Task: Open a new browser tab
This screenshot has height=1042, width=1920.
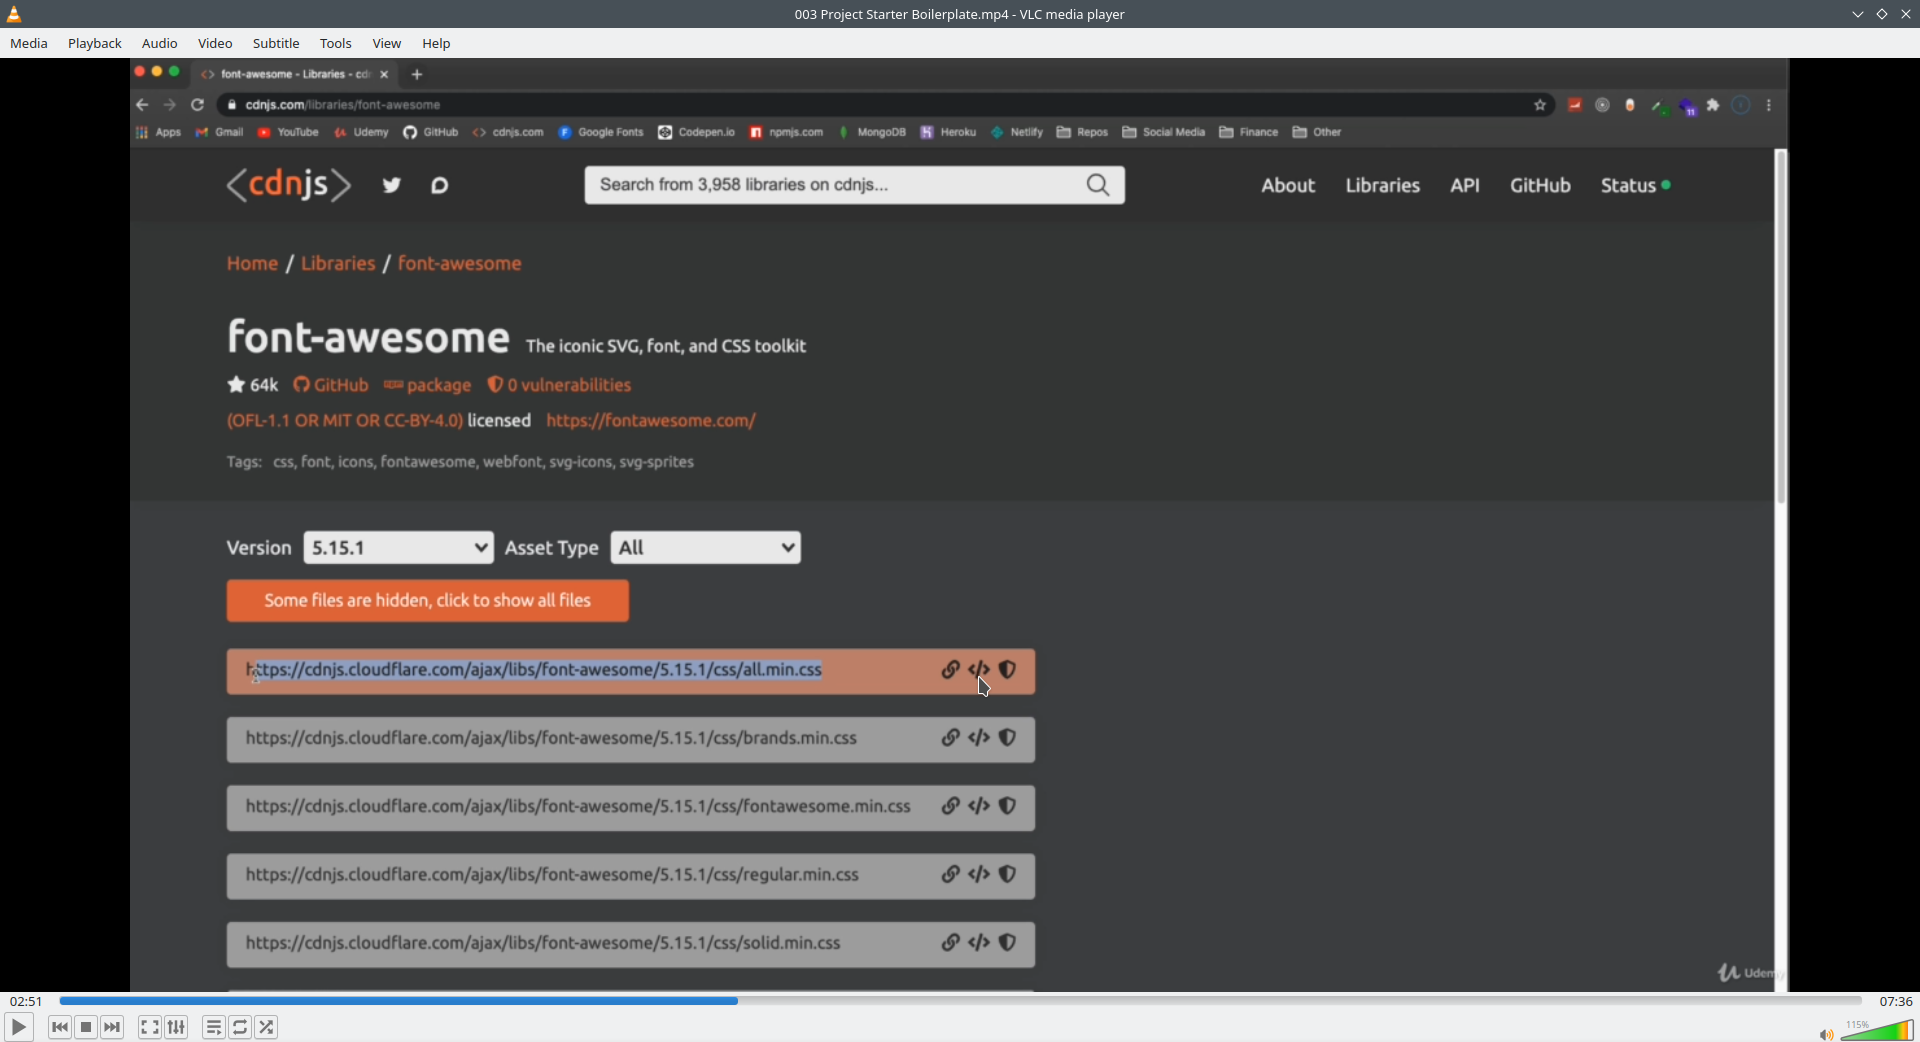Action: coord(417,74)
